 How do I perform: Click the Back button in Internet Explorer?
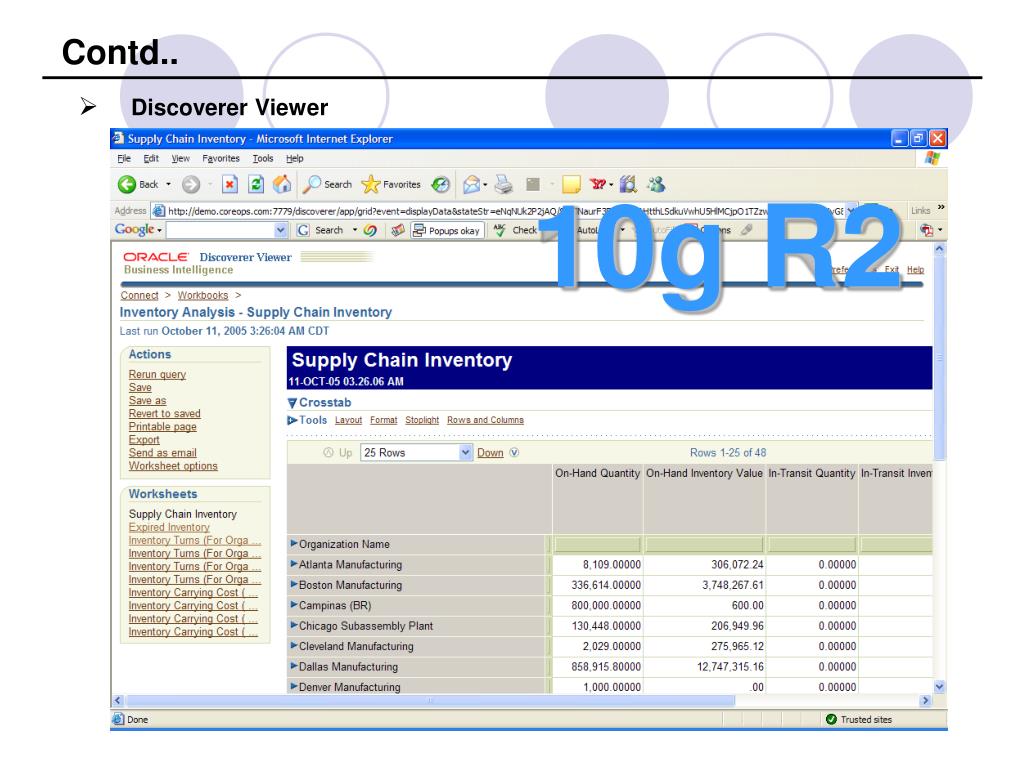pos(138,185)
